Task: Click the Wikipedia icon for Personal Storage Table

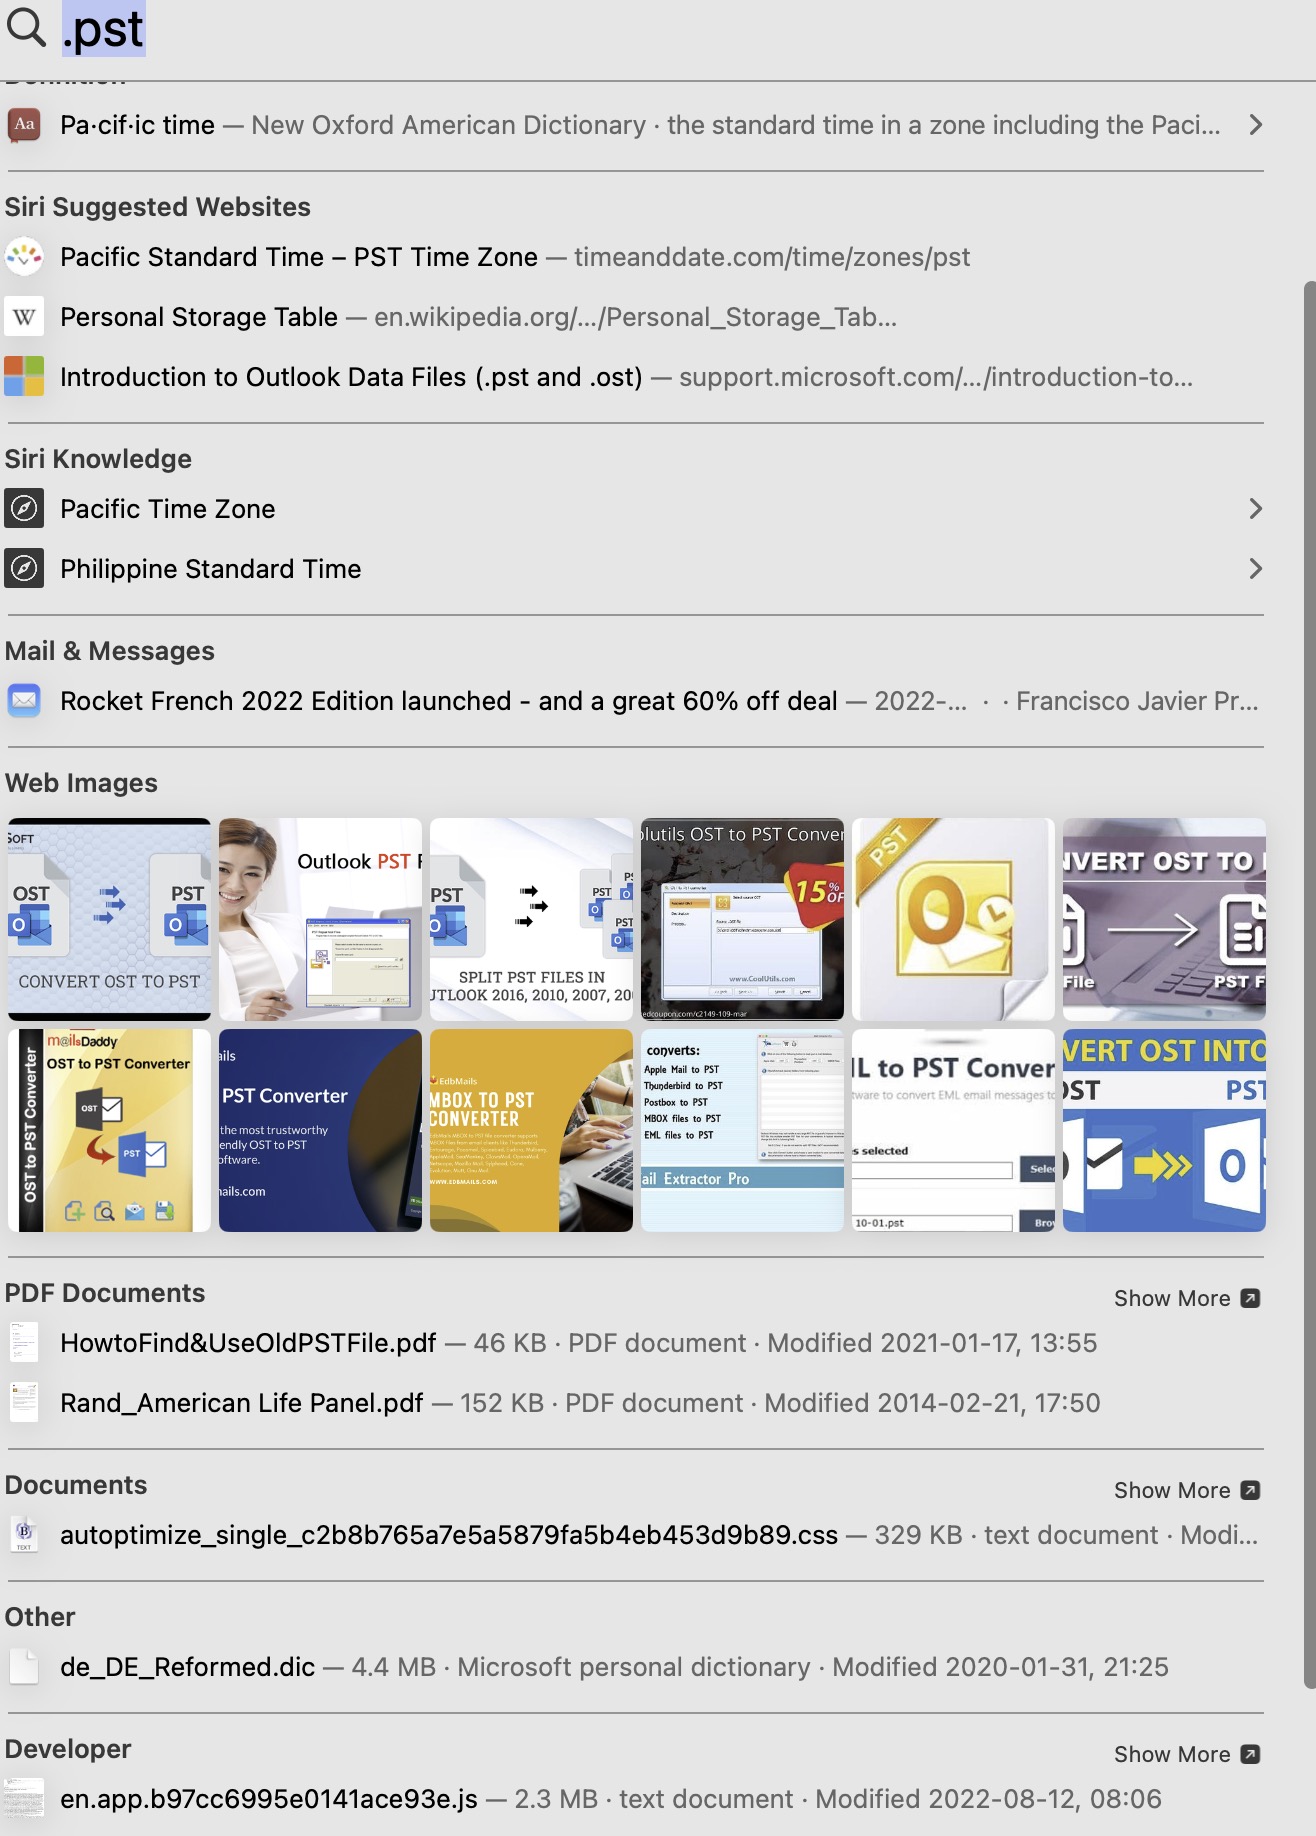Action: point(24,317)
